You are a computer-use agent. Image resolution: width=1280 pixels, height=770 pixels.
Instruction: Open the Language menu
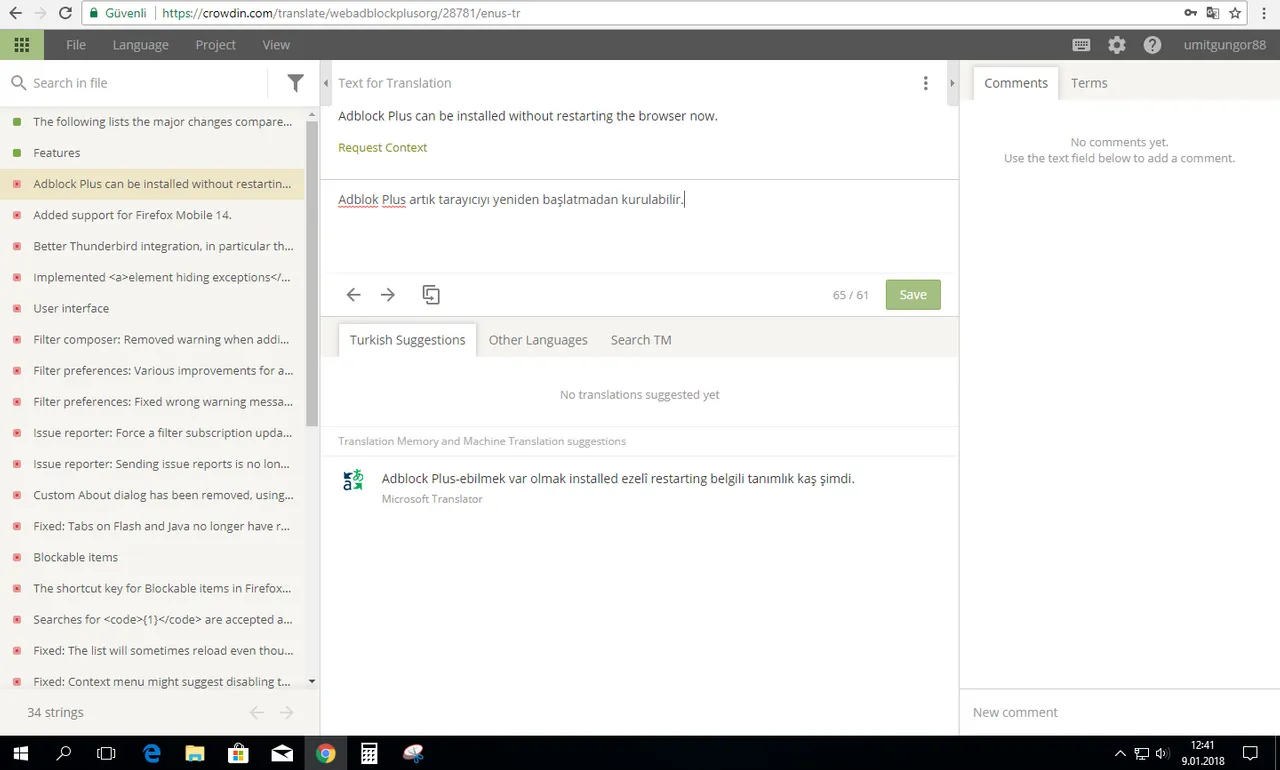(x=140, y=45)
